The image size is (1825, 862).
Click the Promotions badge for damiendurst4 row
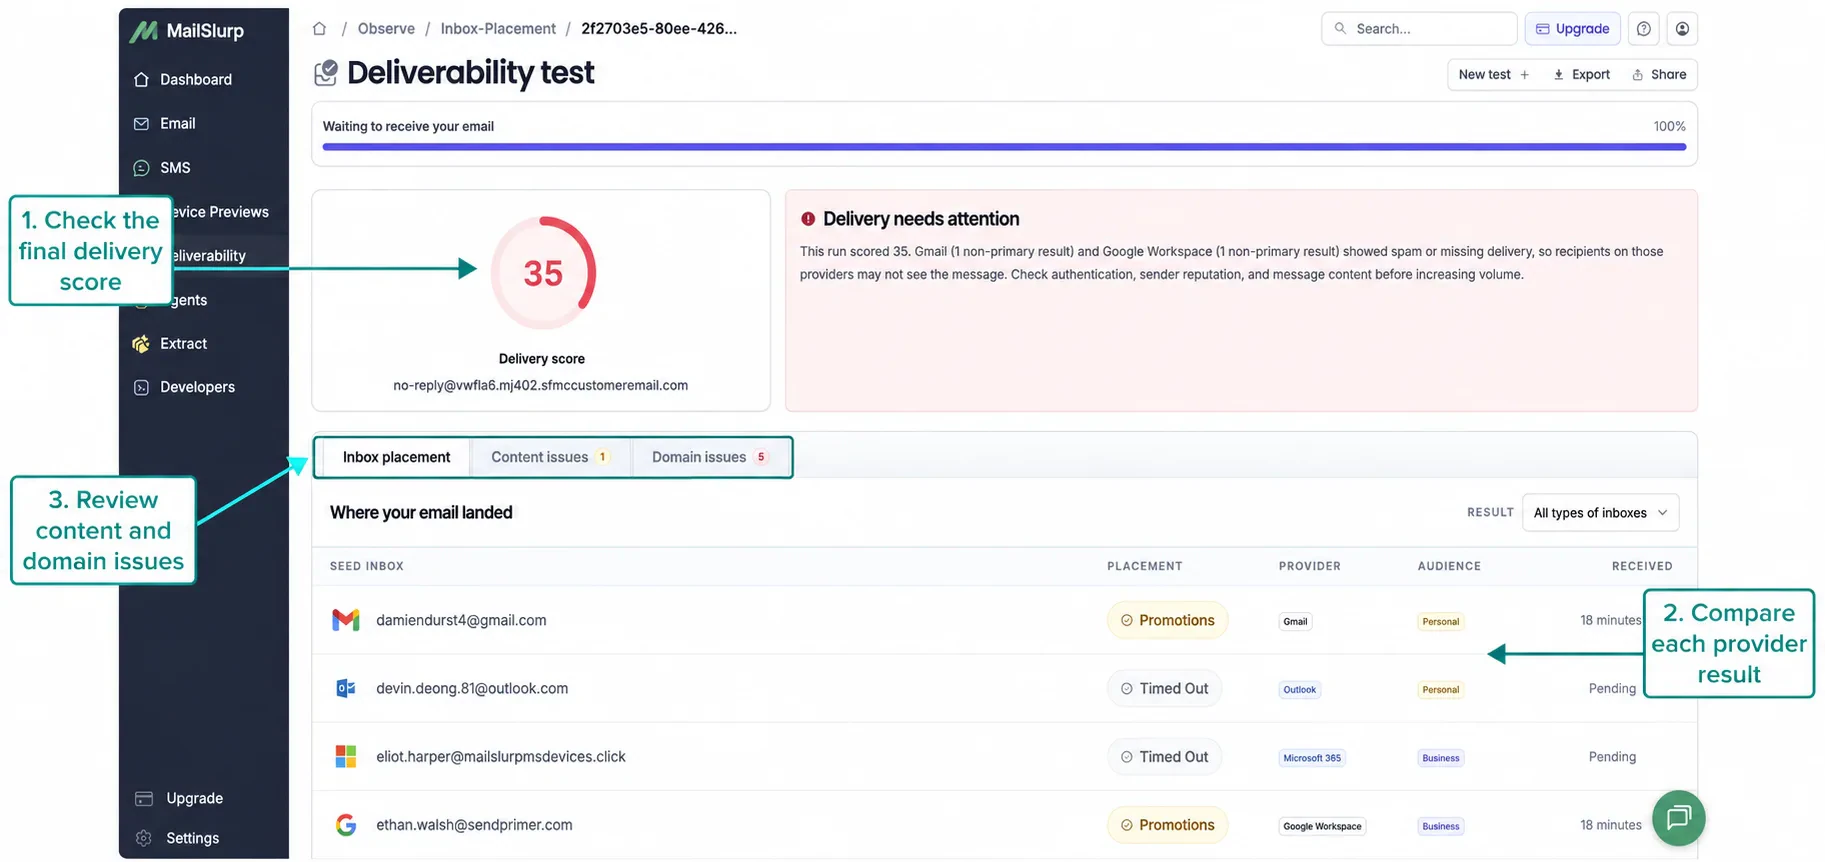[1167, 621]
